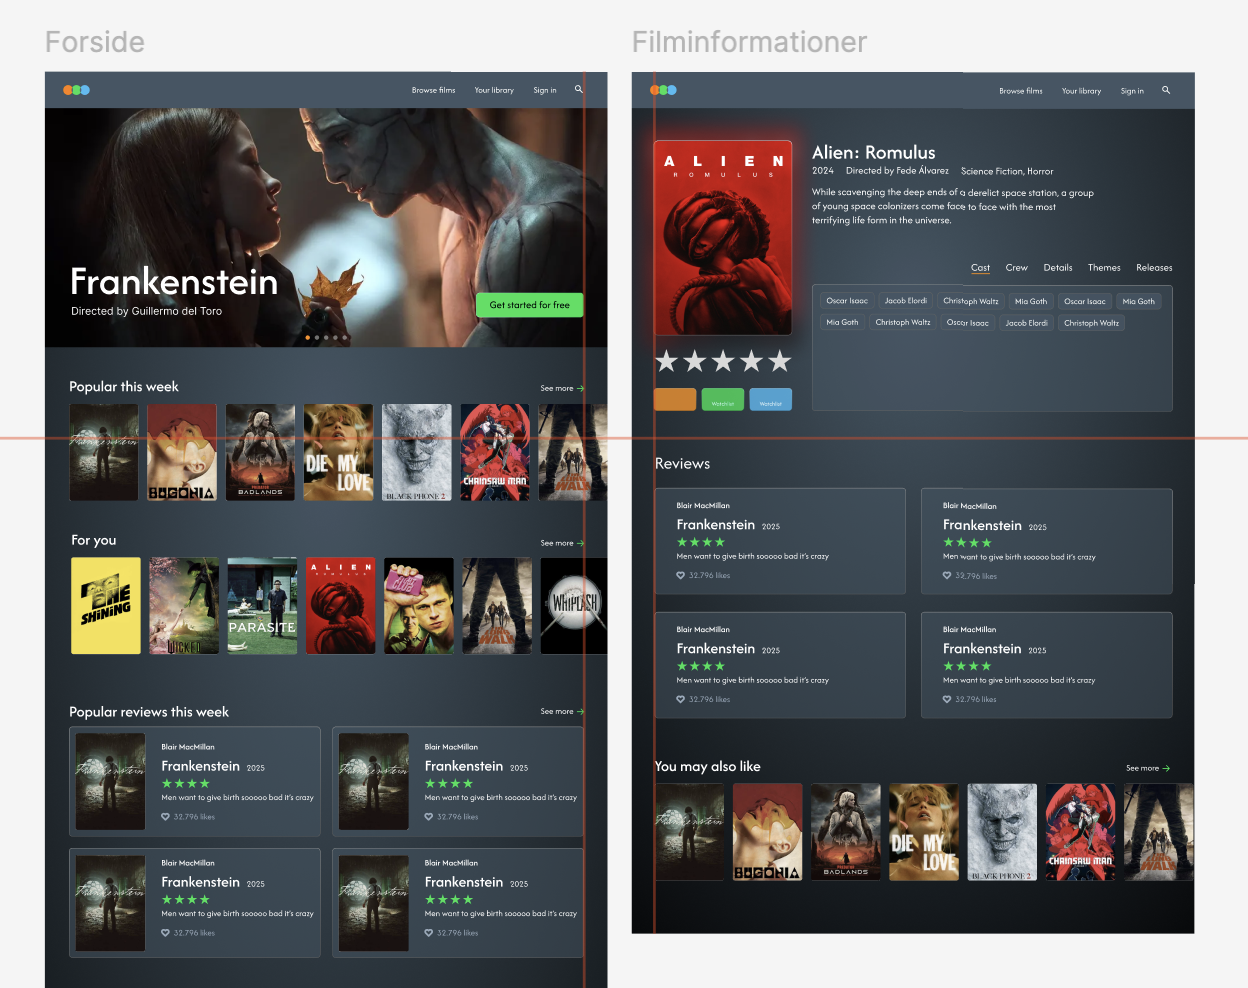Viewport: 1248px width, 988px height.
Task: Open the Bugonia poster in Popular this week
Action: click(x=182, y=452)
